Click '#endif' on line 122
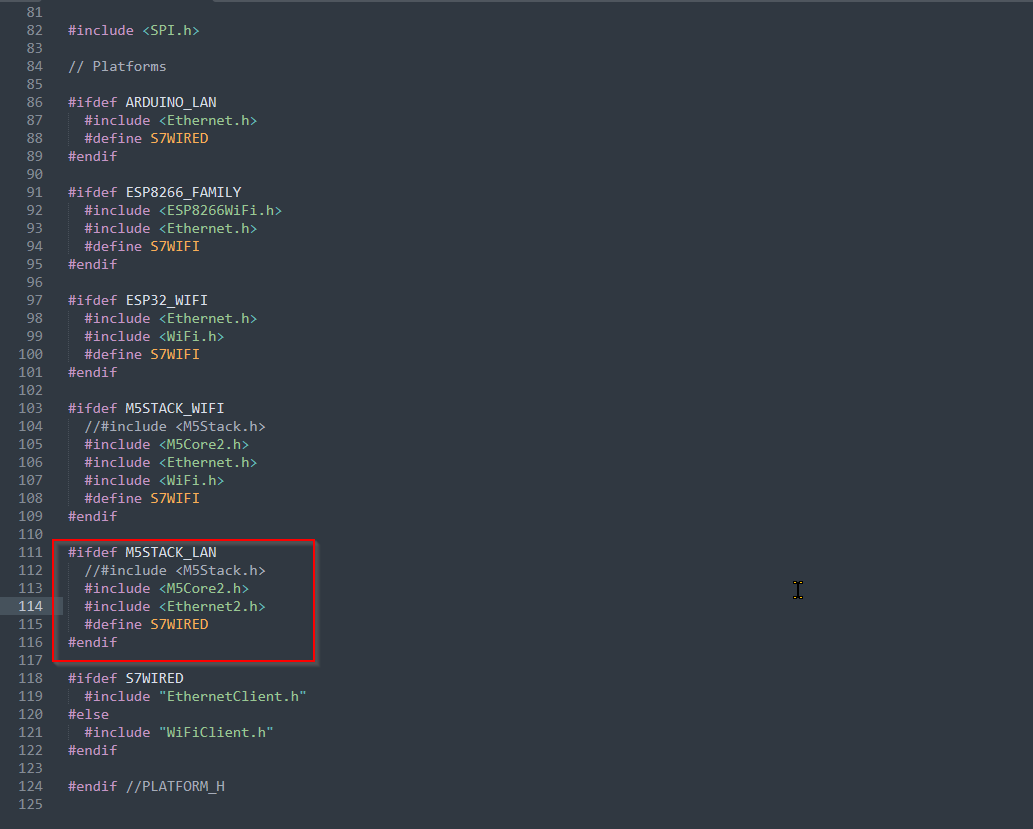 (92, 751)
